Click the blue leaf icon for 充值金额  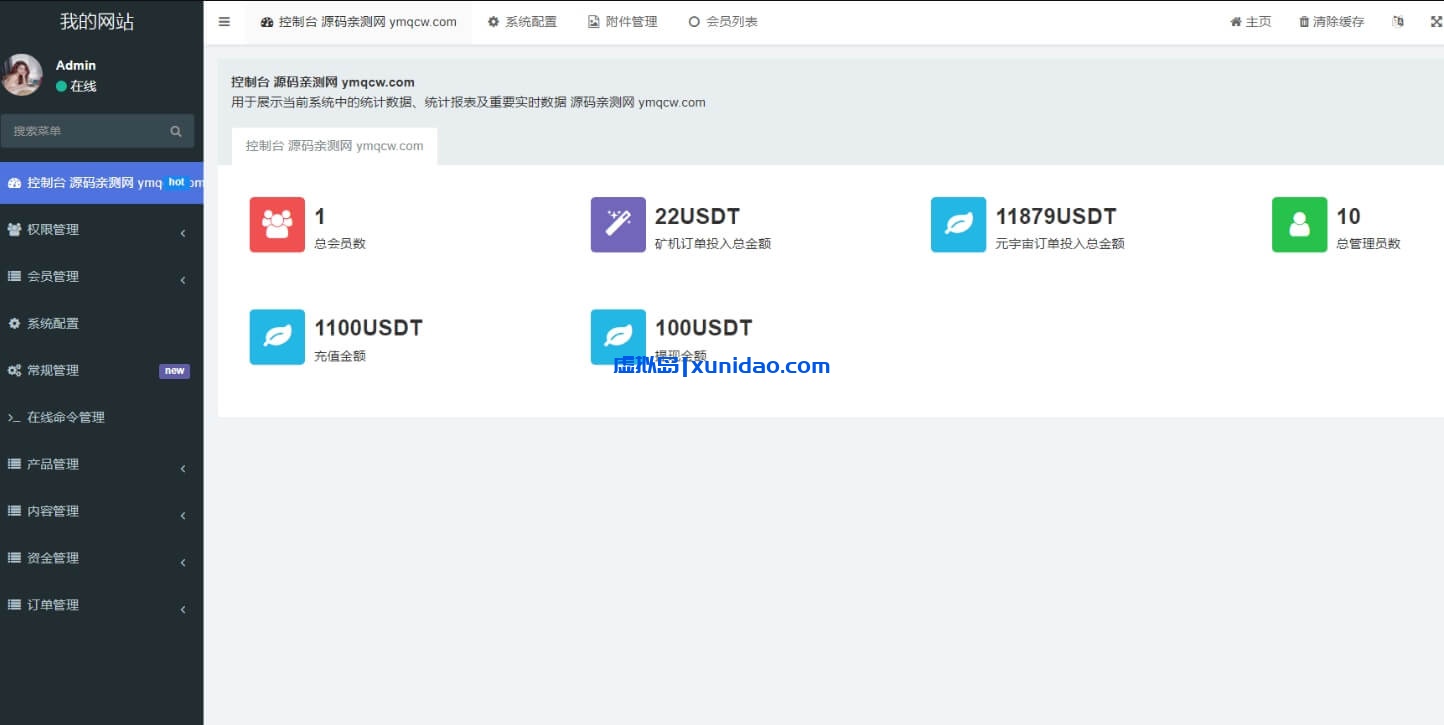click(277, 337)
